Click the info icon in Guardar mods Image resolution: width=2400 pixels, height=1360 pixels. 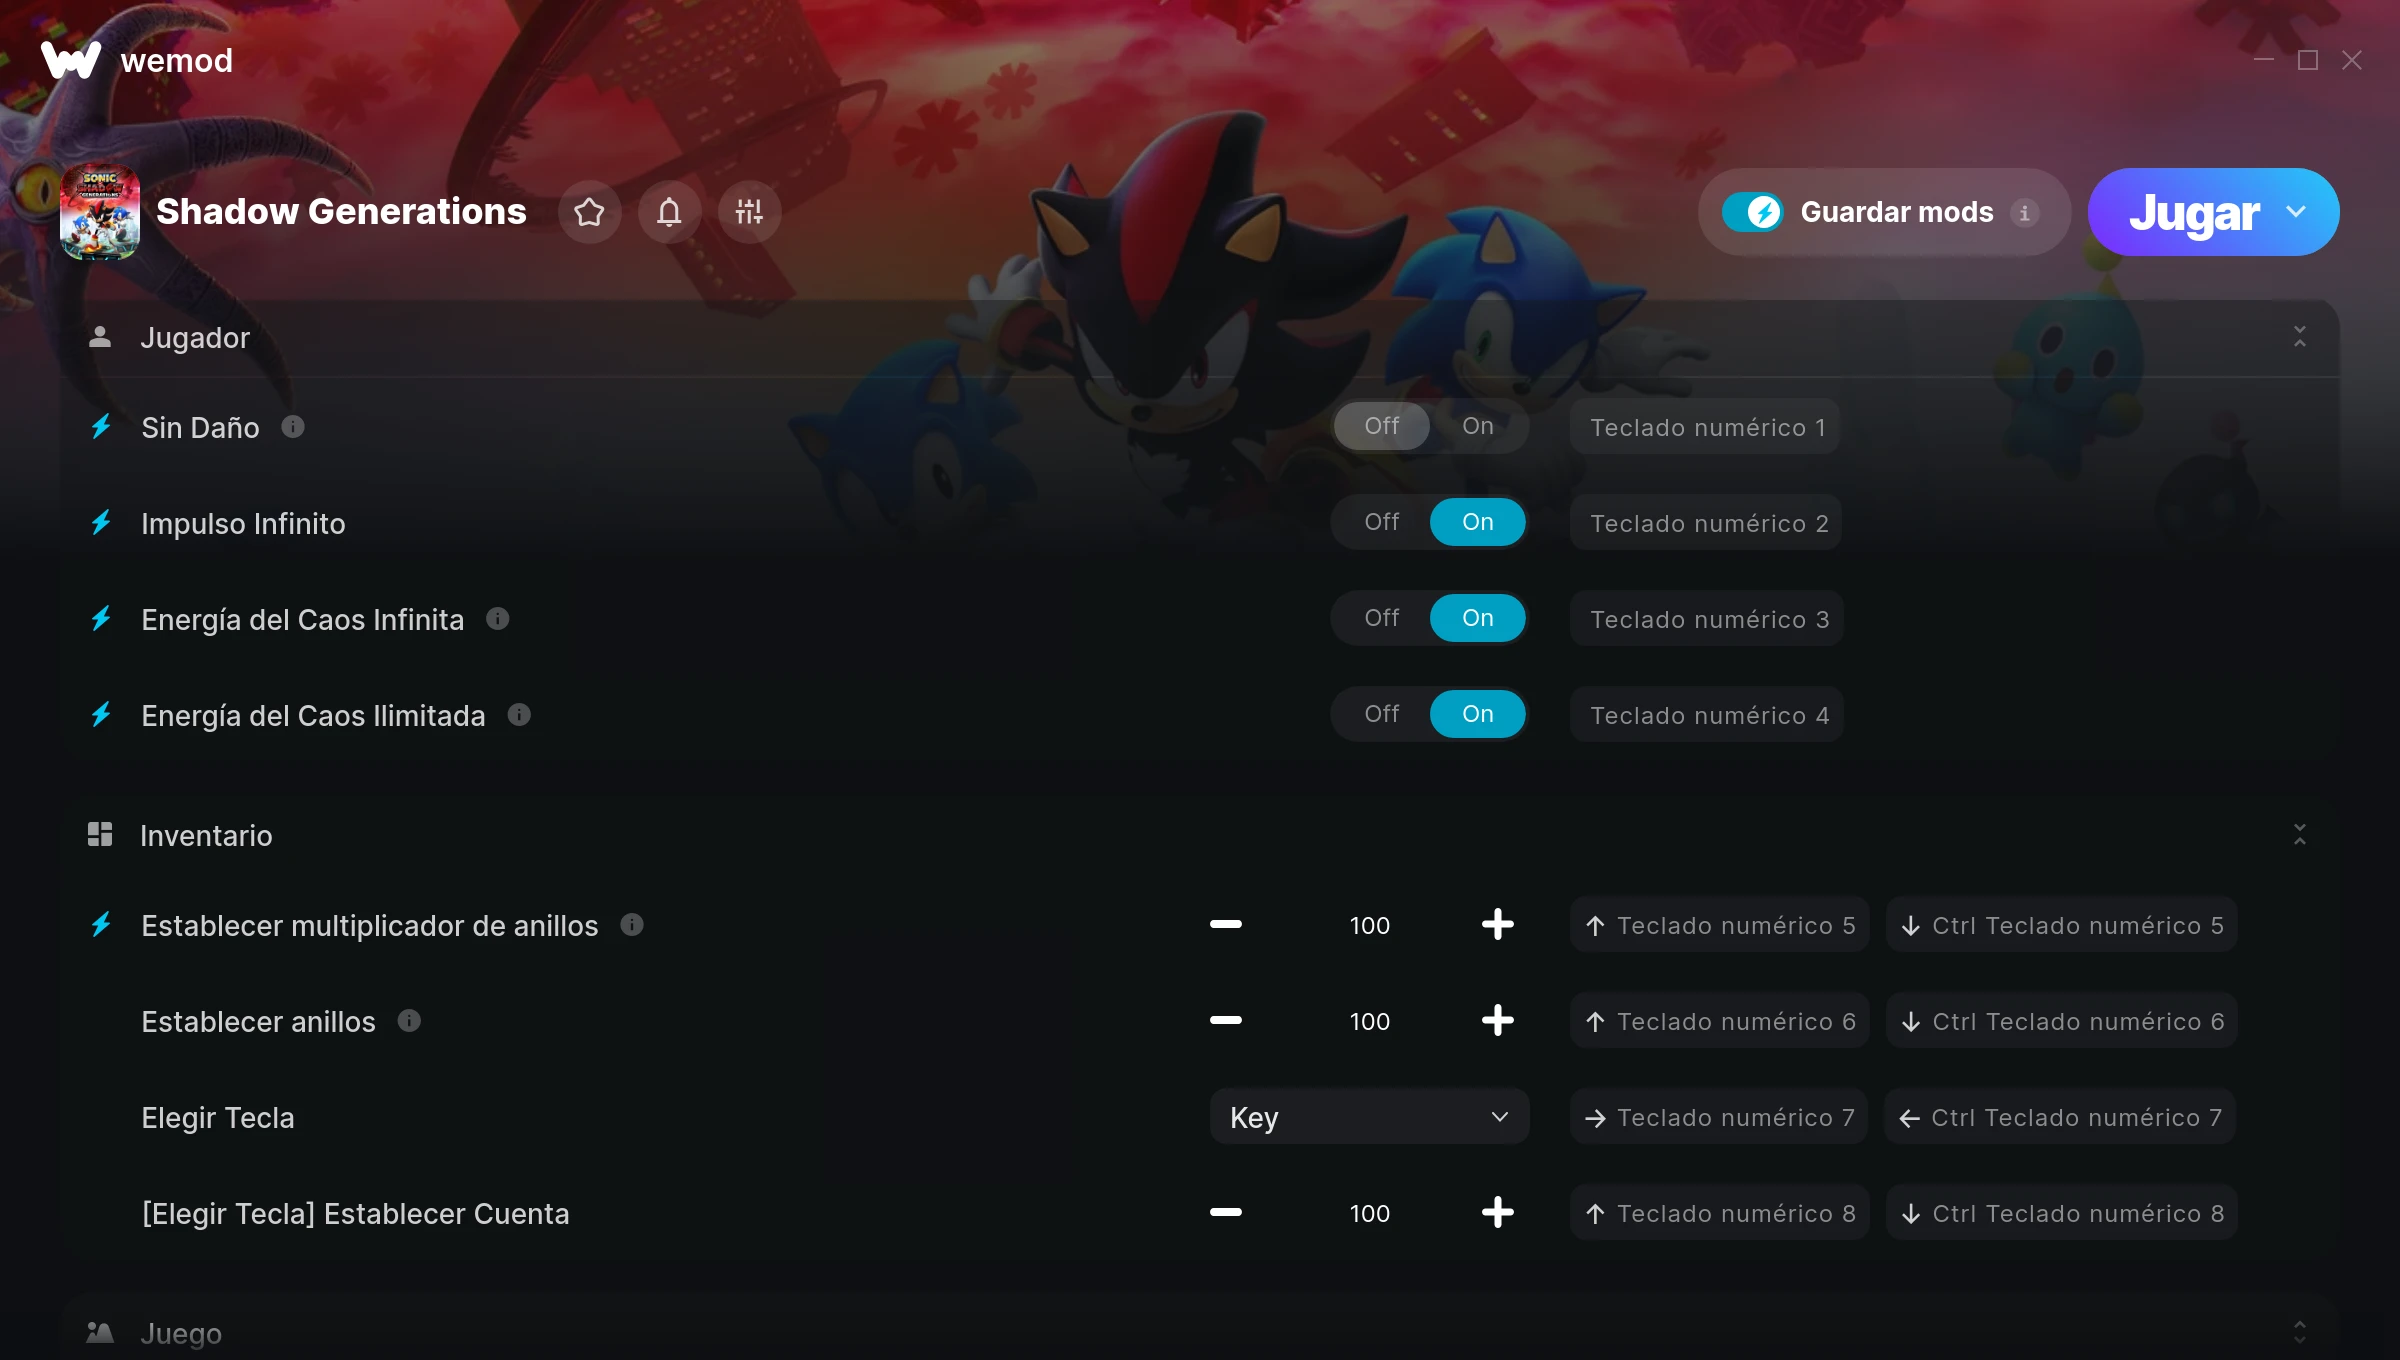[x=2025, y=213]
